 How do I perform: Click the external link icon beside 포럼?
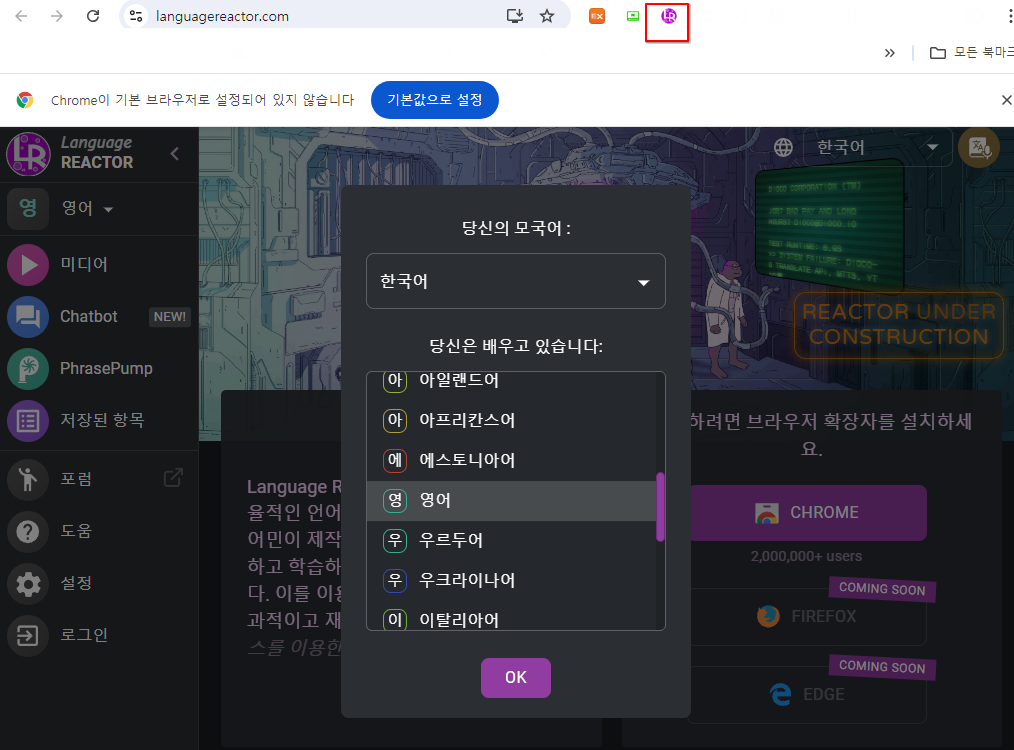tap(173, 478)
